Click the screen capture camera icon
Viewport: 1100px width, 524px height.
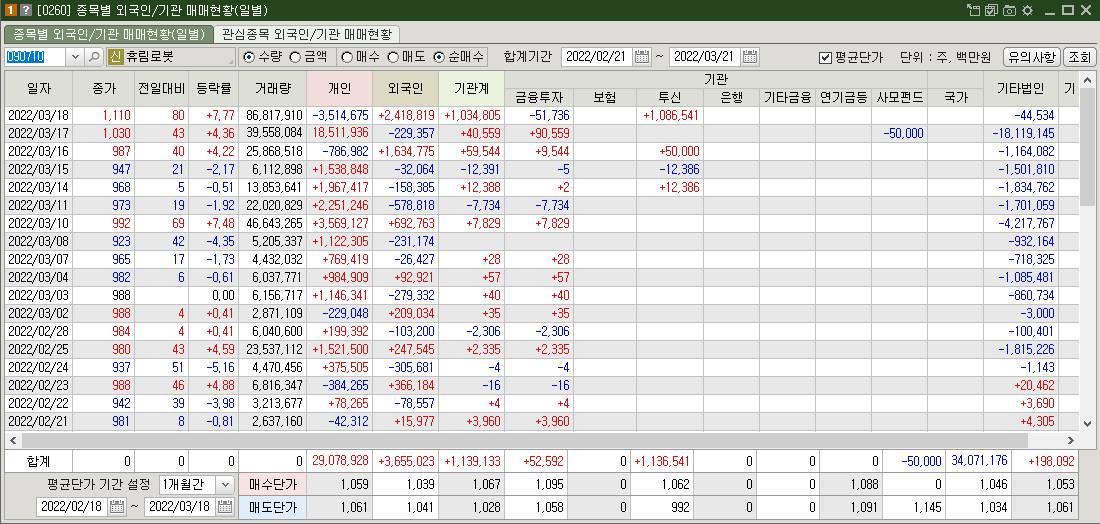(1009, 10)
